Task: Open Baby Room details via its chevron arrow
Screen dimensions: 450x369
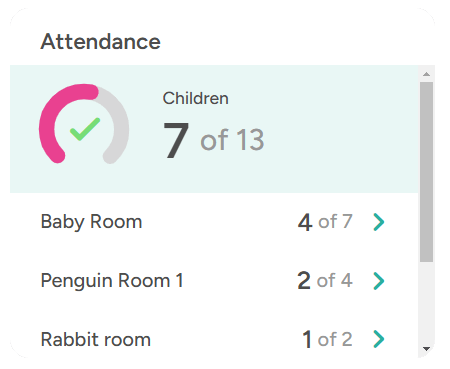Action: pyautogui.click(x=379, y=222)
